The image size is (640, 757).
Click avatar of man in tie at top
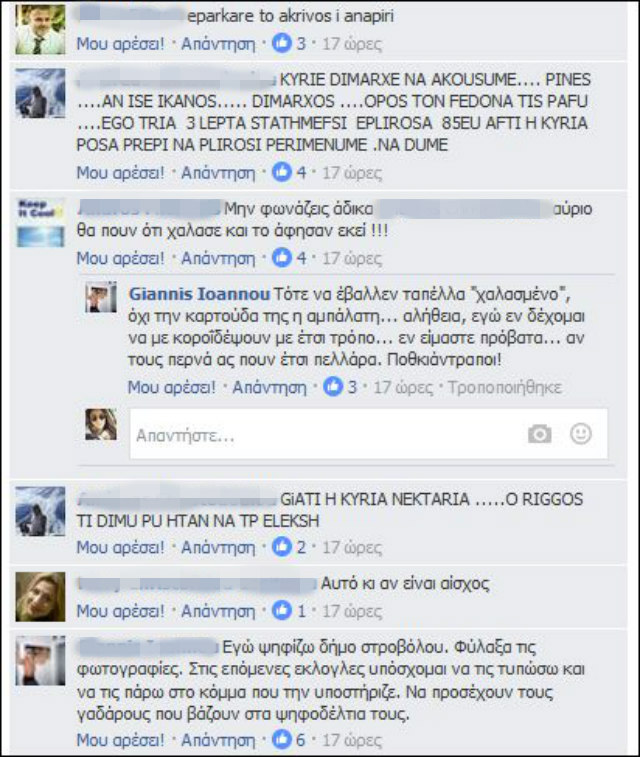pos(40,29)
